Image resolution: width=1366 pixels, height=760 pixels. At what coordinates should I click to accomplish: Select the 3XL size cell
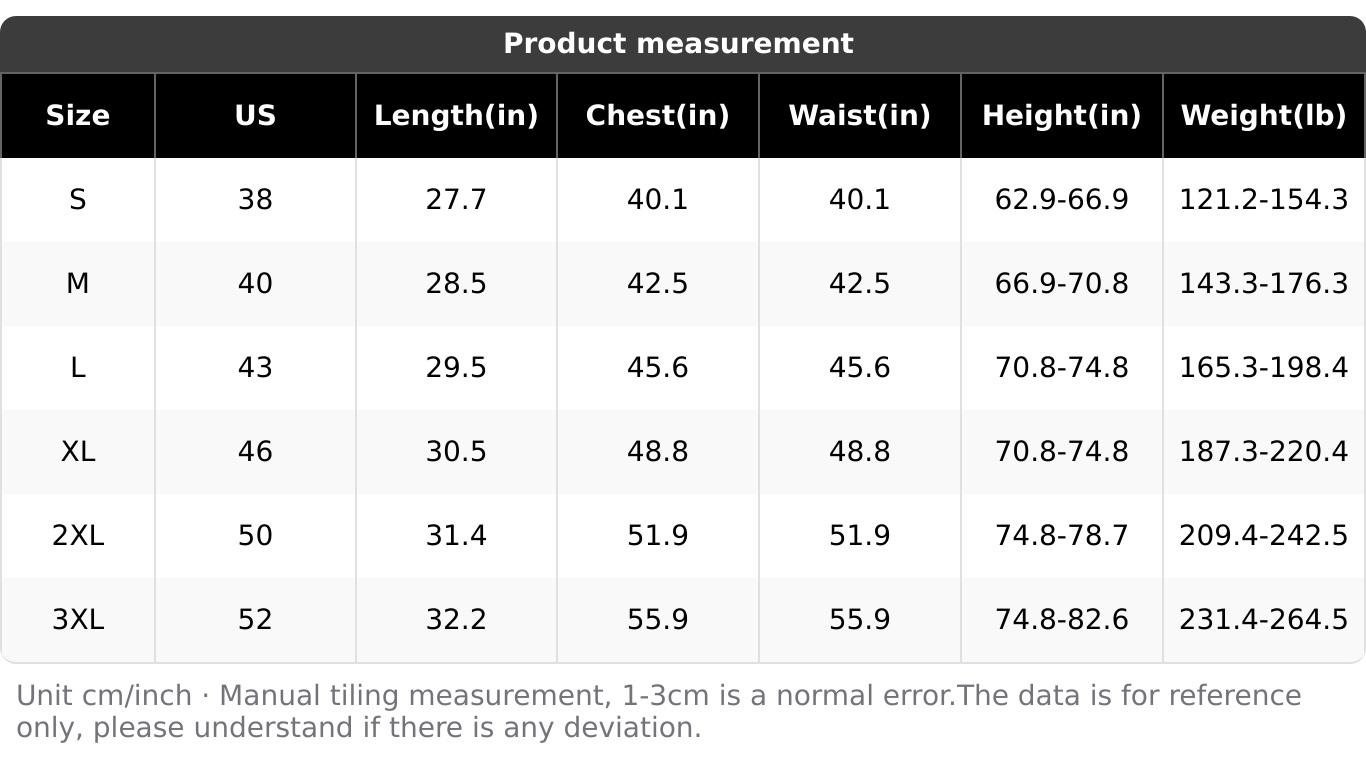coord(77,620)
